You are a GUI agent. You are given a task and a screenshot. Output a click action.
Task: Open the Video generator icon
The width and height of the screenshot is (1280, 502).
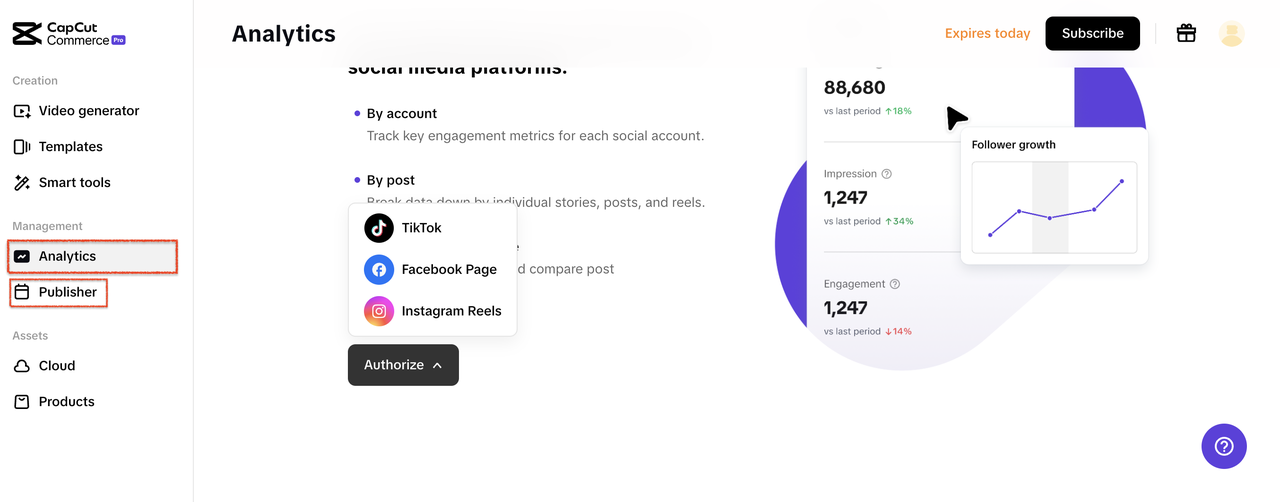point(22,111)
